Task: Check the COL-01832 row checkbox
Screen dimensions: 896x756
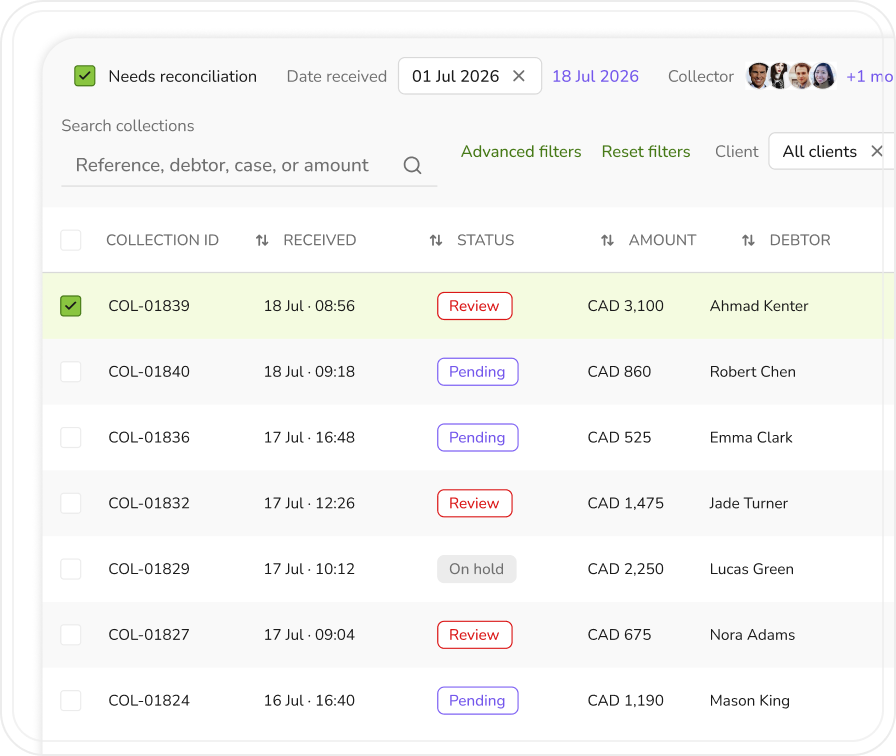Action: 71,503
